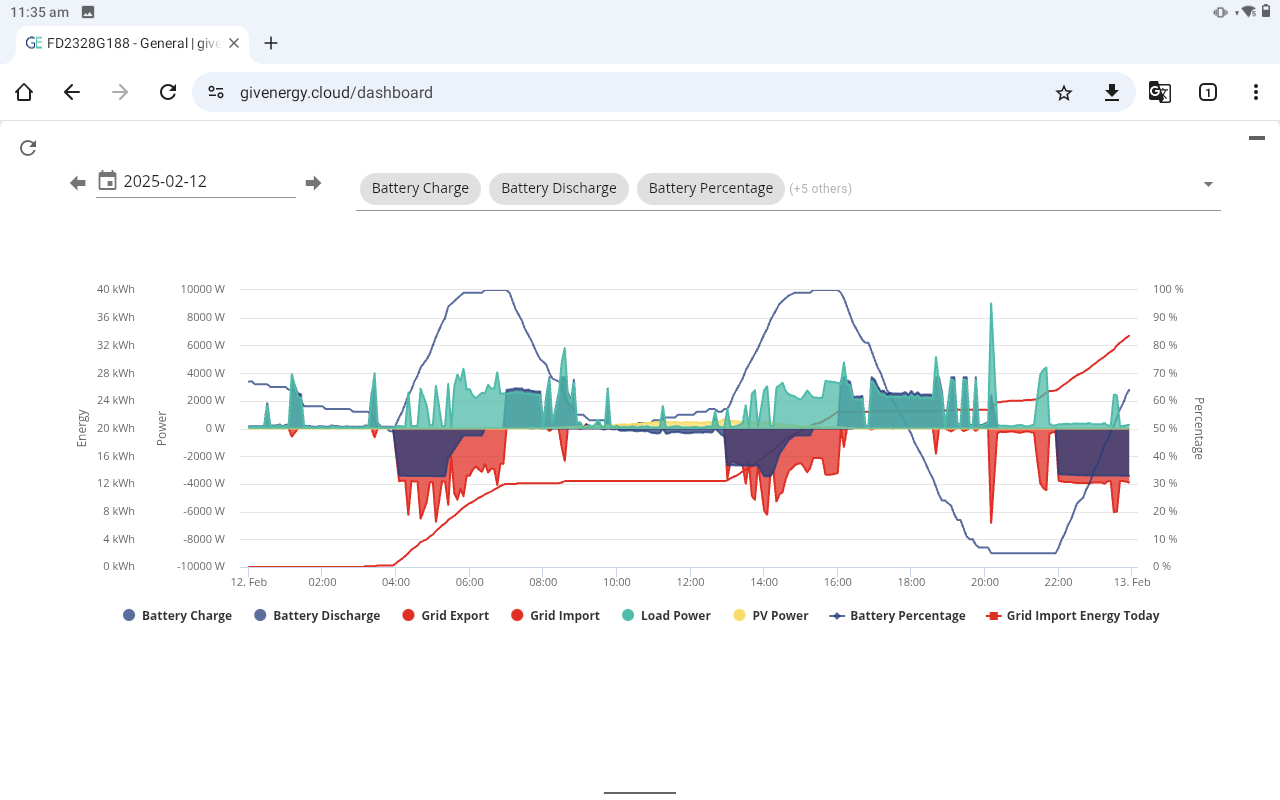Image resolution: width=1280 pixels, height=800 pixels.
Task: Toggle Grid Import series in the legend
Action: coord(555,616)
